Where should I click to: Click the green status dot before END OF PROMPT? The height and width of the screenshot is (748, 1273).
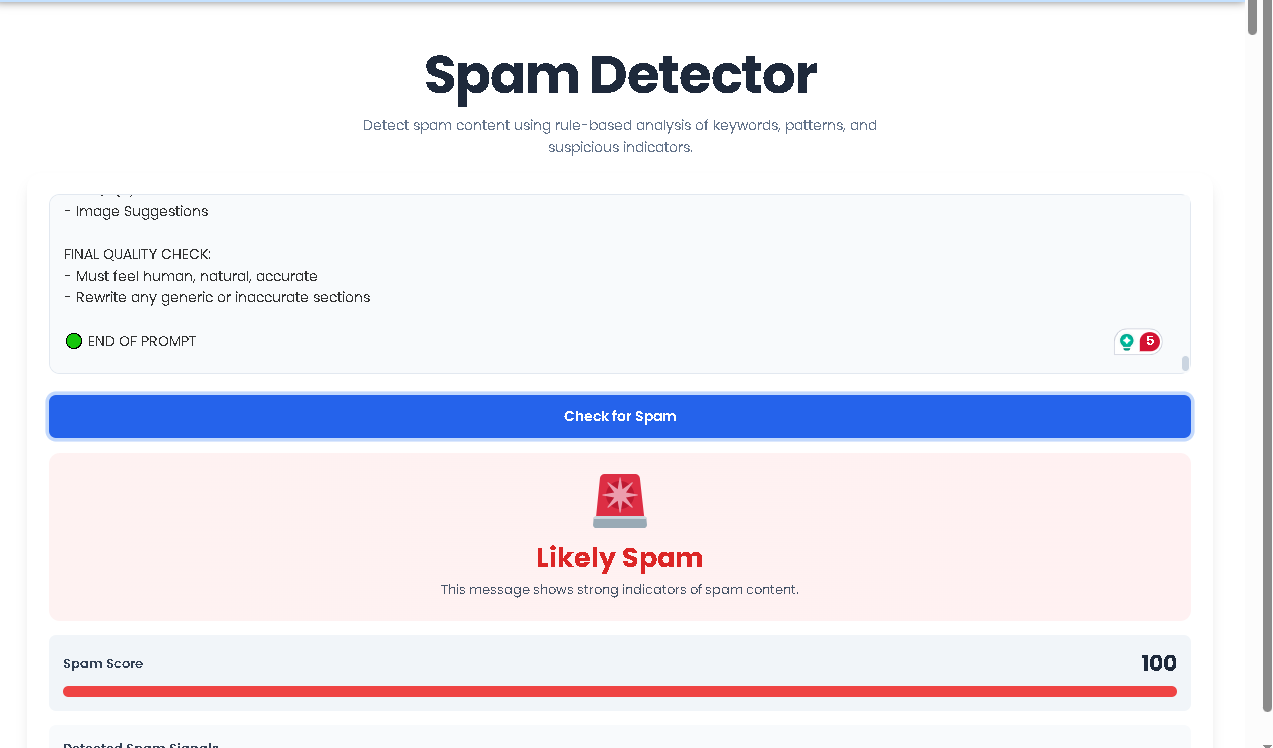(73, 340)
